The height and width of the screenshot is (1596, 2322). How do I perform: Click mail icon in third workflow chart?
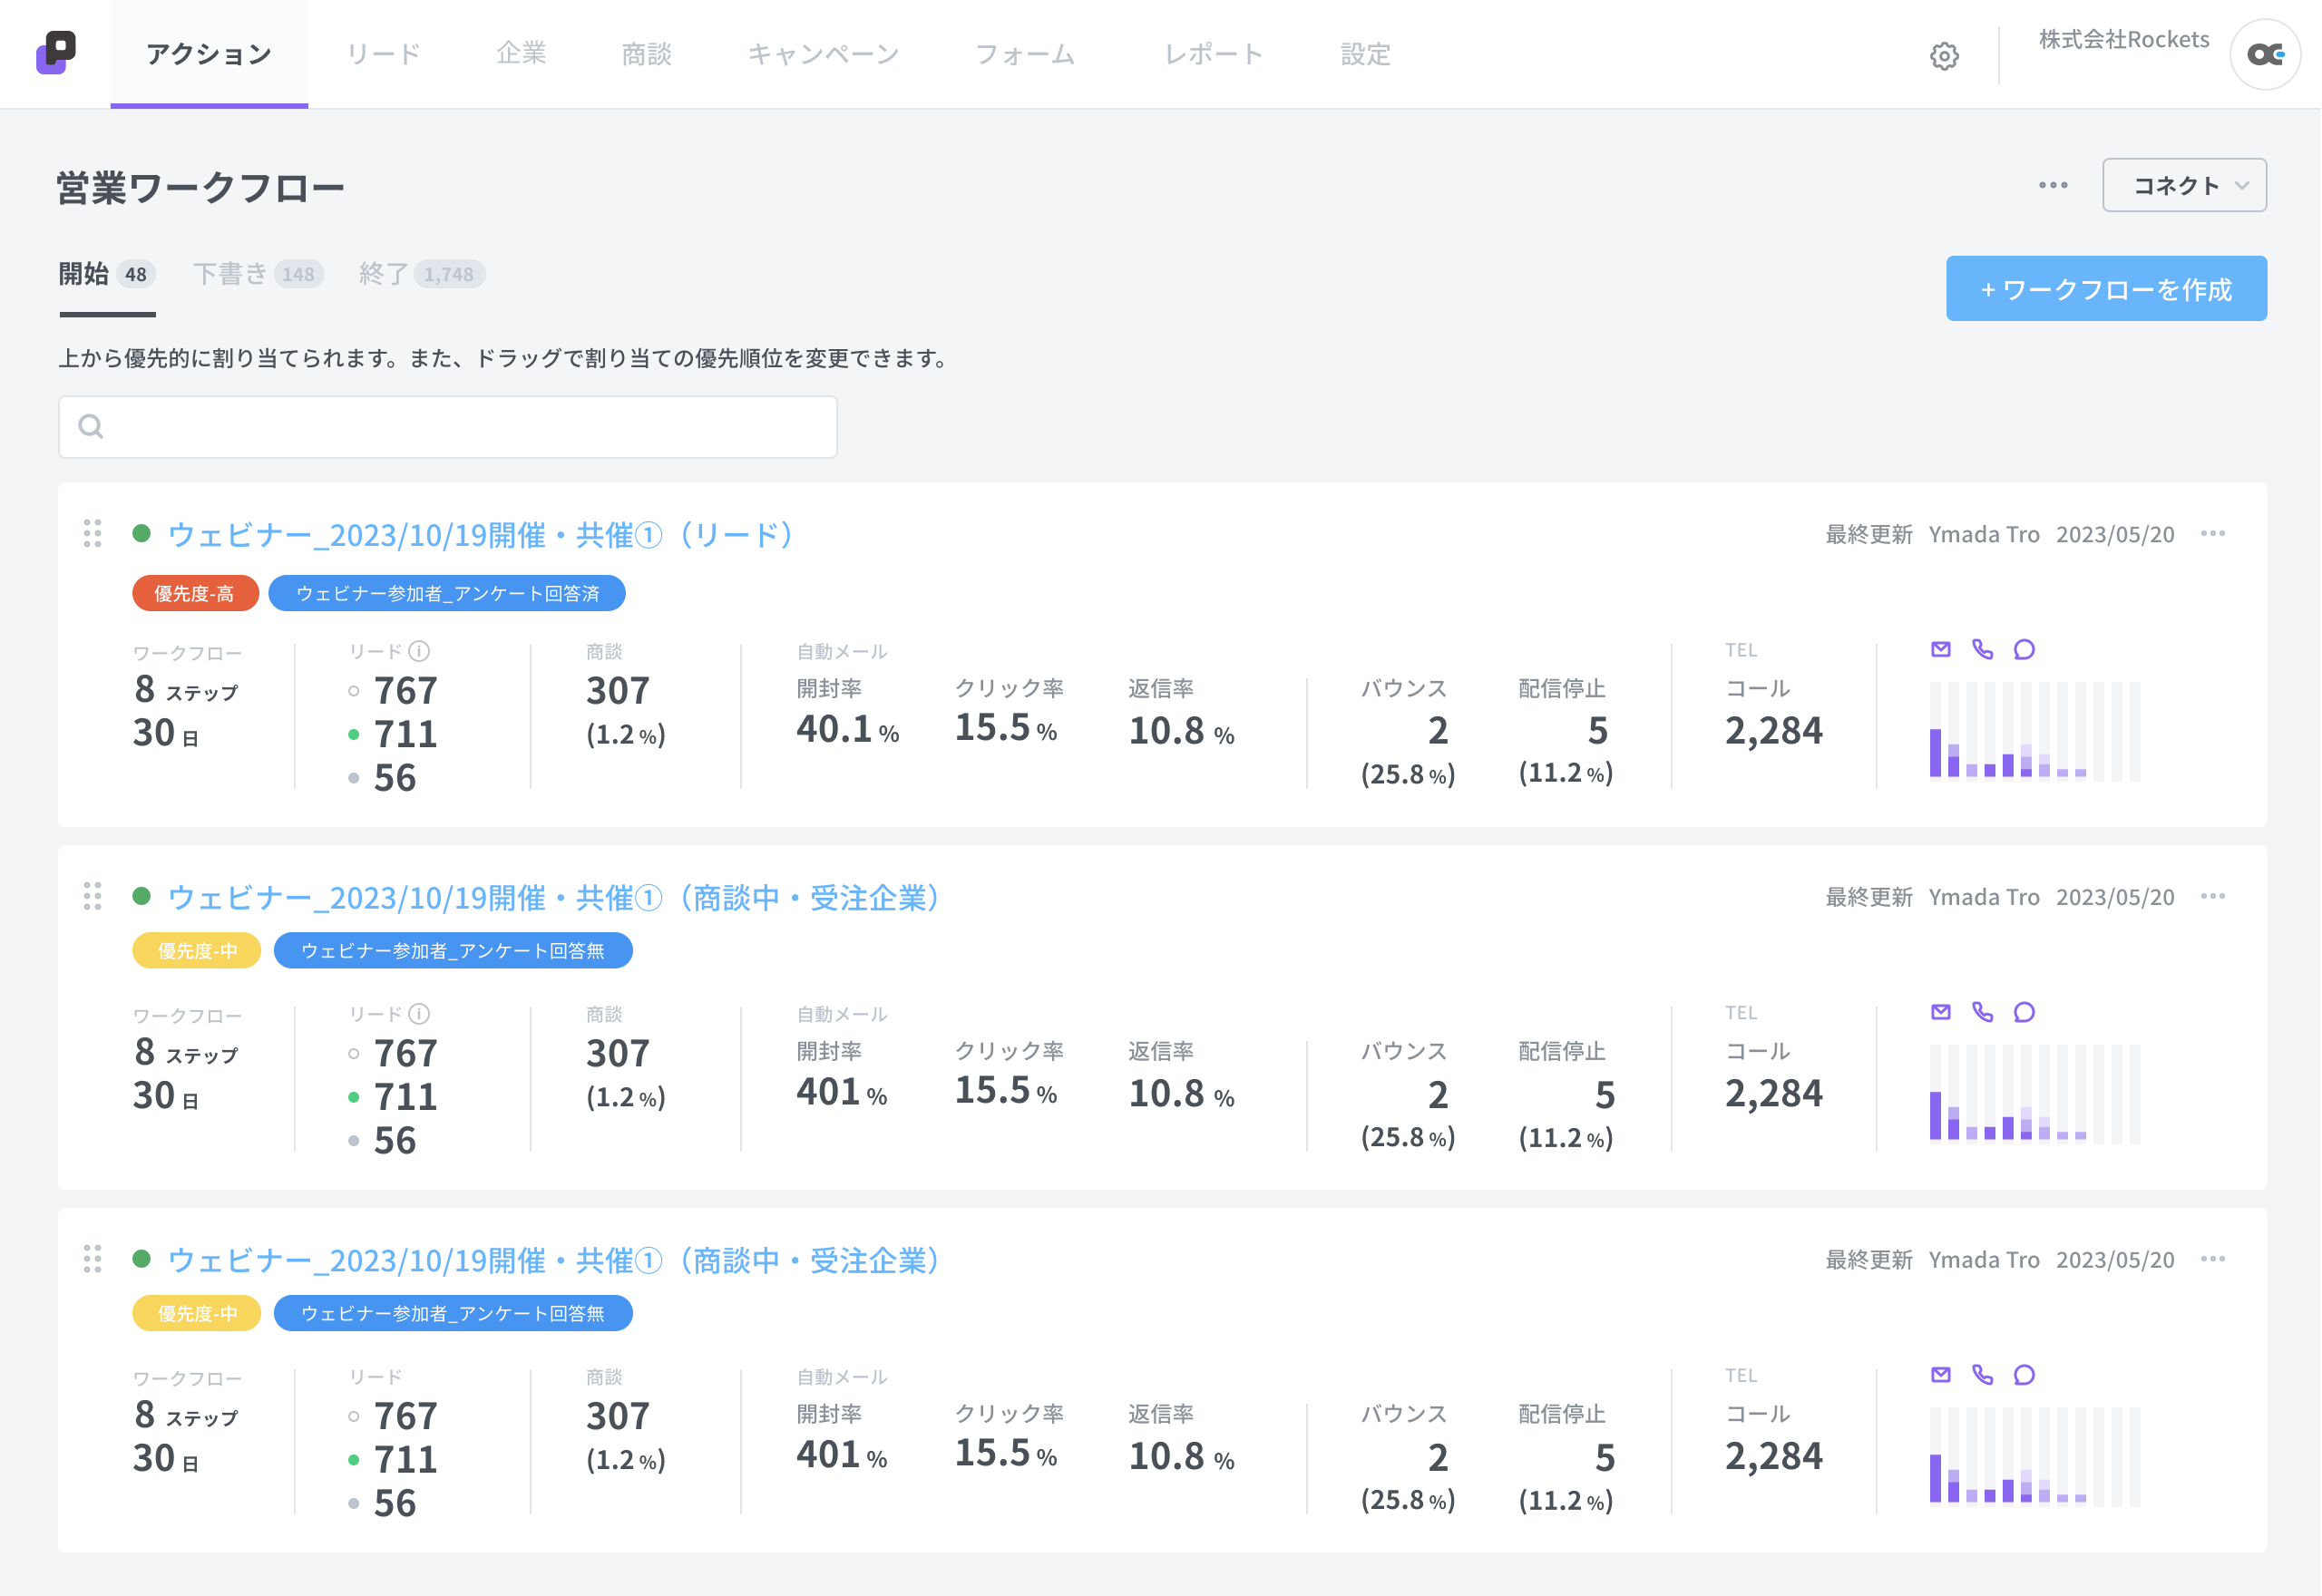point(1943,1376)
